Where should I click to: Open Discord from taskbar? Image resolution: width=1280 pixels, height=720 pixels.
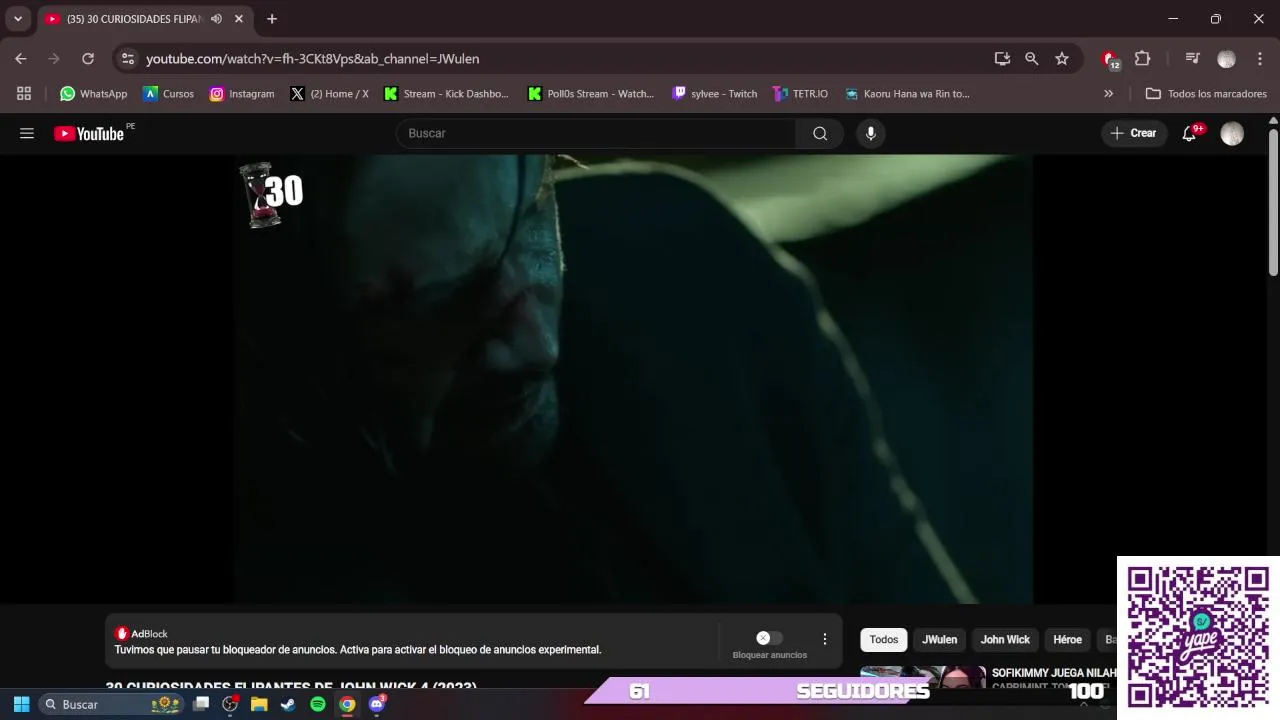tap(377, 704)
